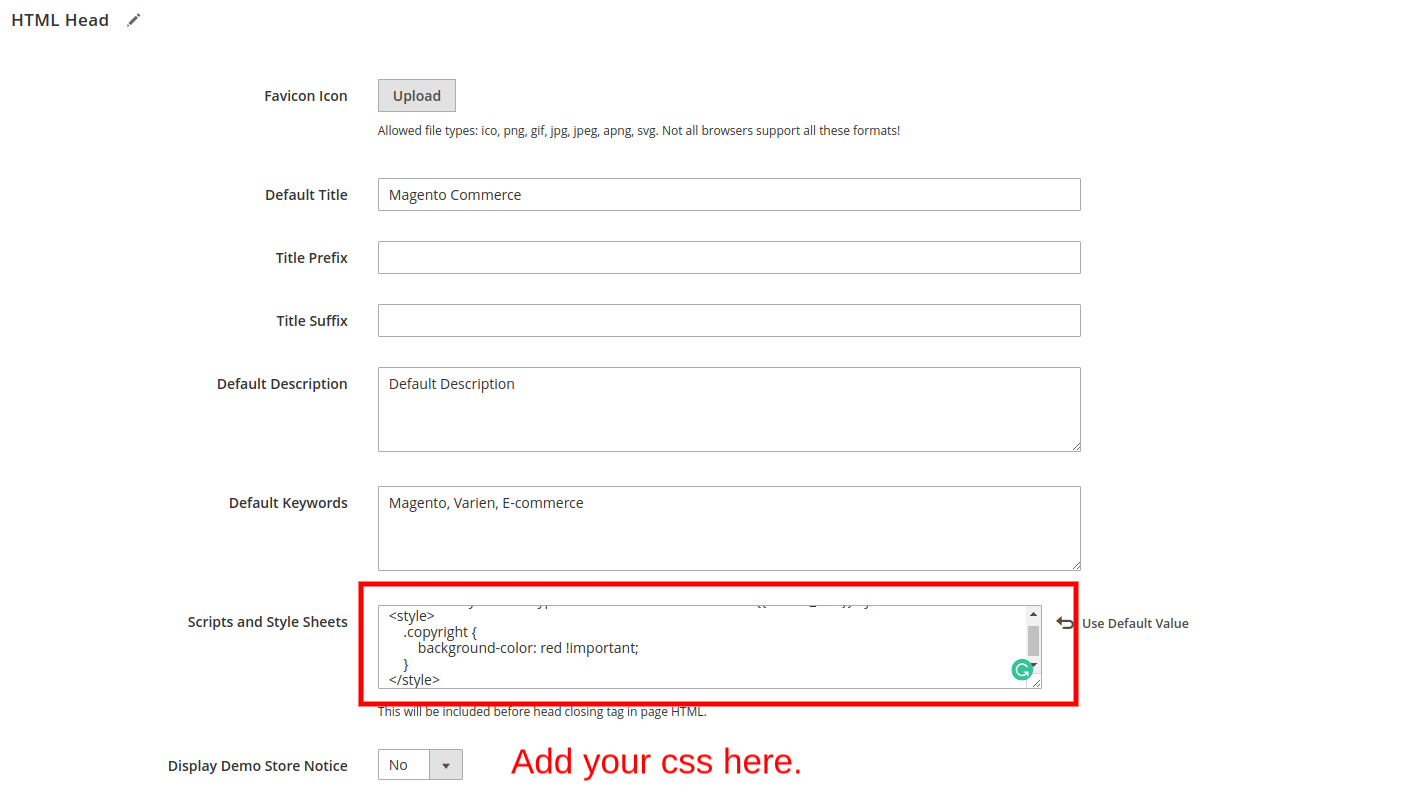Viewport: 1403px width, 807px height.
Task: Click the scripts textarea scrollbar up arrow
Action: coord(1033,615)
